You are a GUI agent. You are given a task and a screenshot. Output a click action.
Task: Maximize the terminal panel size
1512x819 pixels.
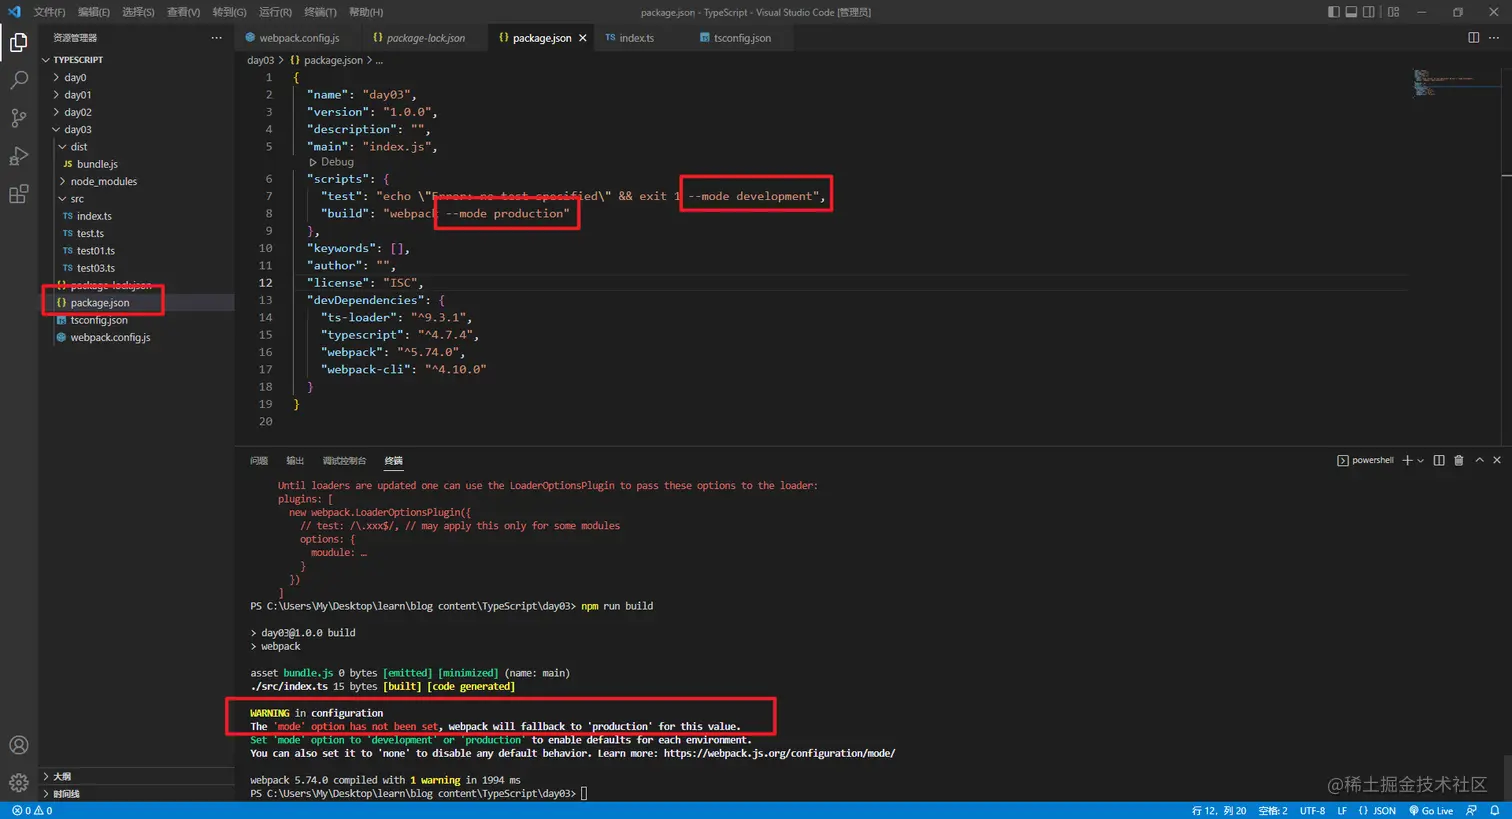[x=1479, y=460]
